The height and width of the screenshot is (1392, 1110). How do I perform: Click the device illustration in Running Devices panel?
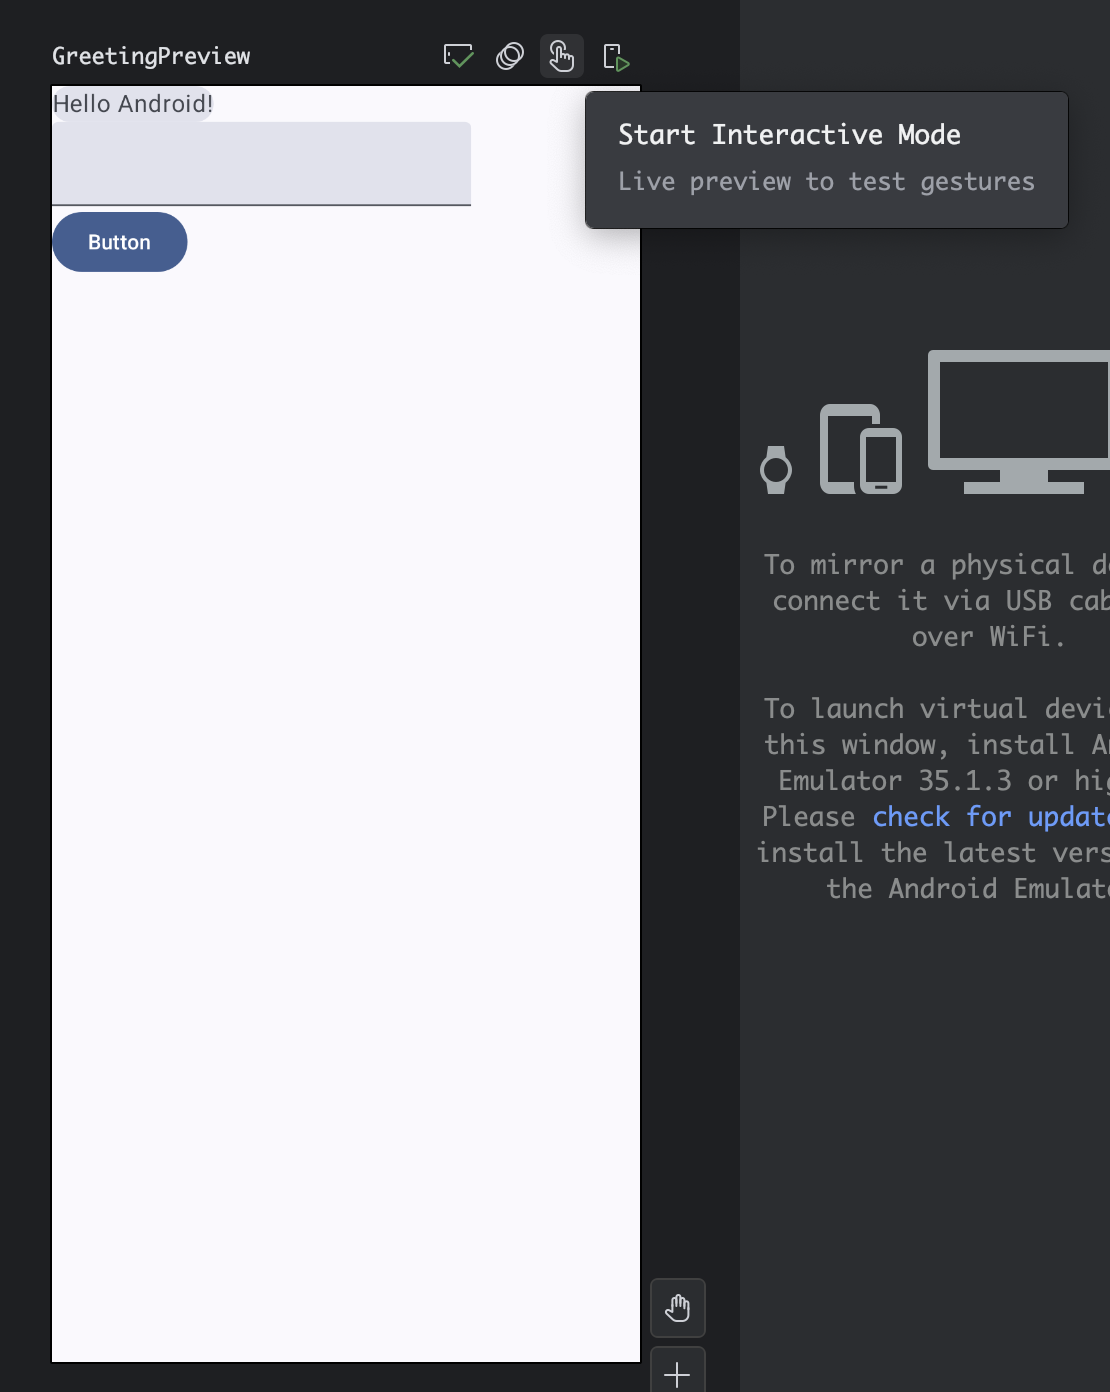(x=930, y=425)
